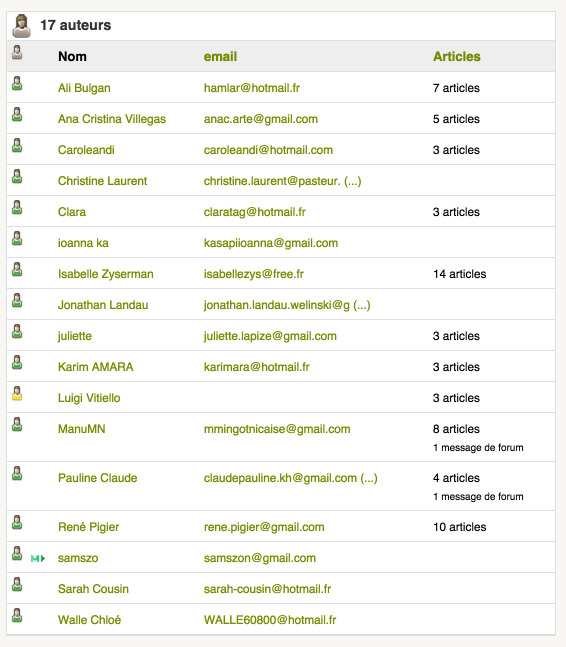
Task: Click the email address isabellezys@free.fr
Action: tap(254, 274)
